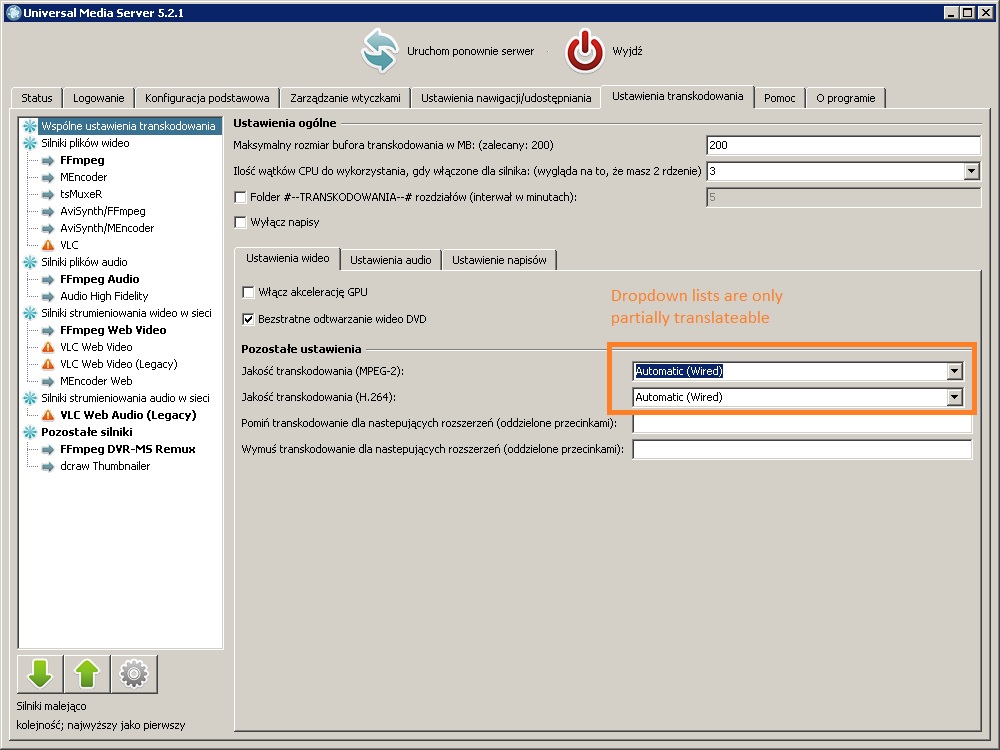Open Konfiguracja podstawowa tab
This screenshot has width=1000, height=750.
pyautogui.click(x=207, y=98)
